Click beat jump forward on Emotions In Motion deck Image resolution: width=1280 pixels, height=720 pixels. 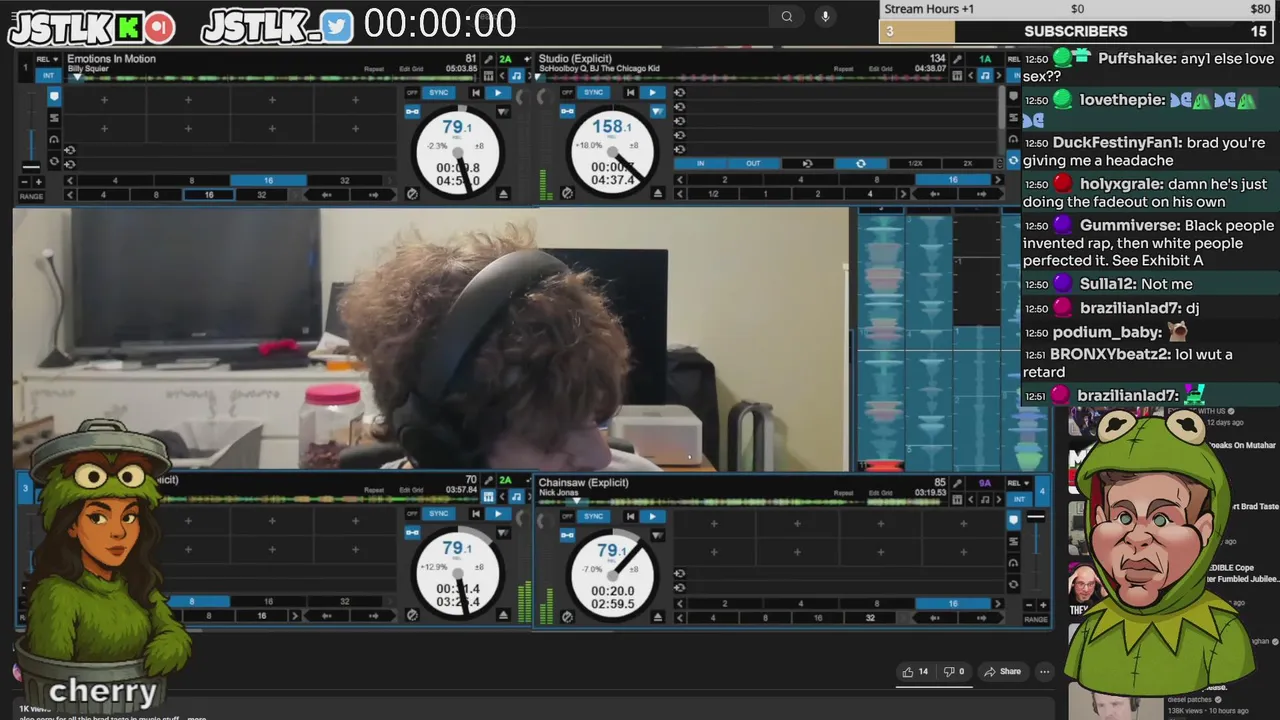373,195
